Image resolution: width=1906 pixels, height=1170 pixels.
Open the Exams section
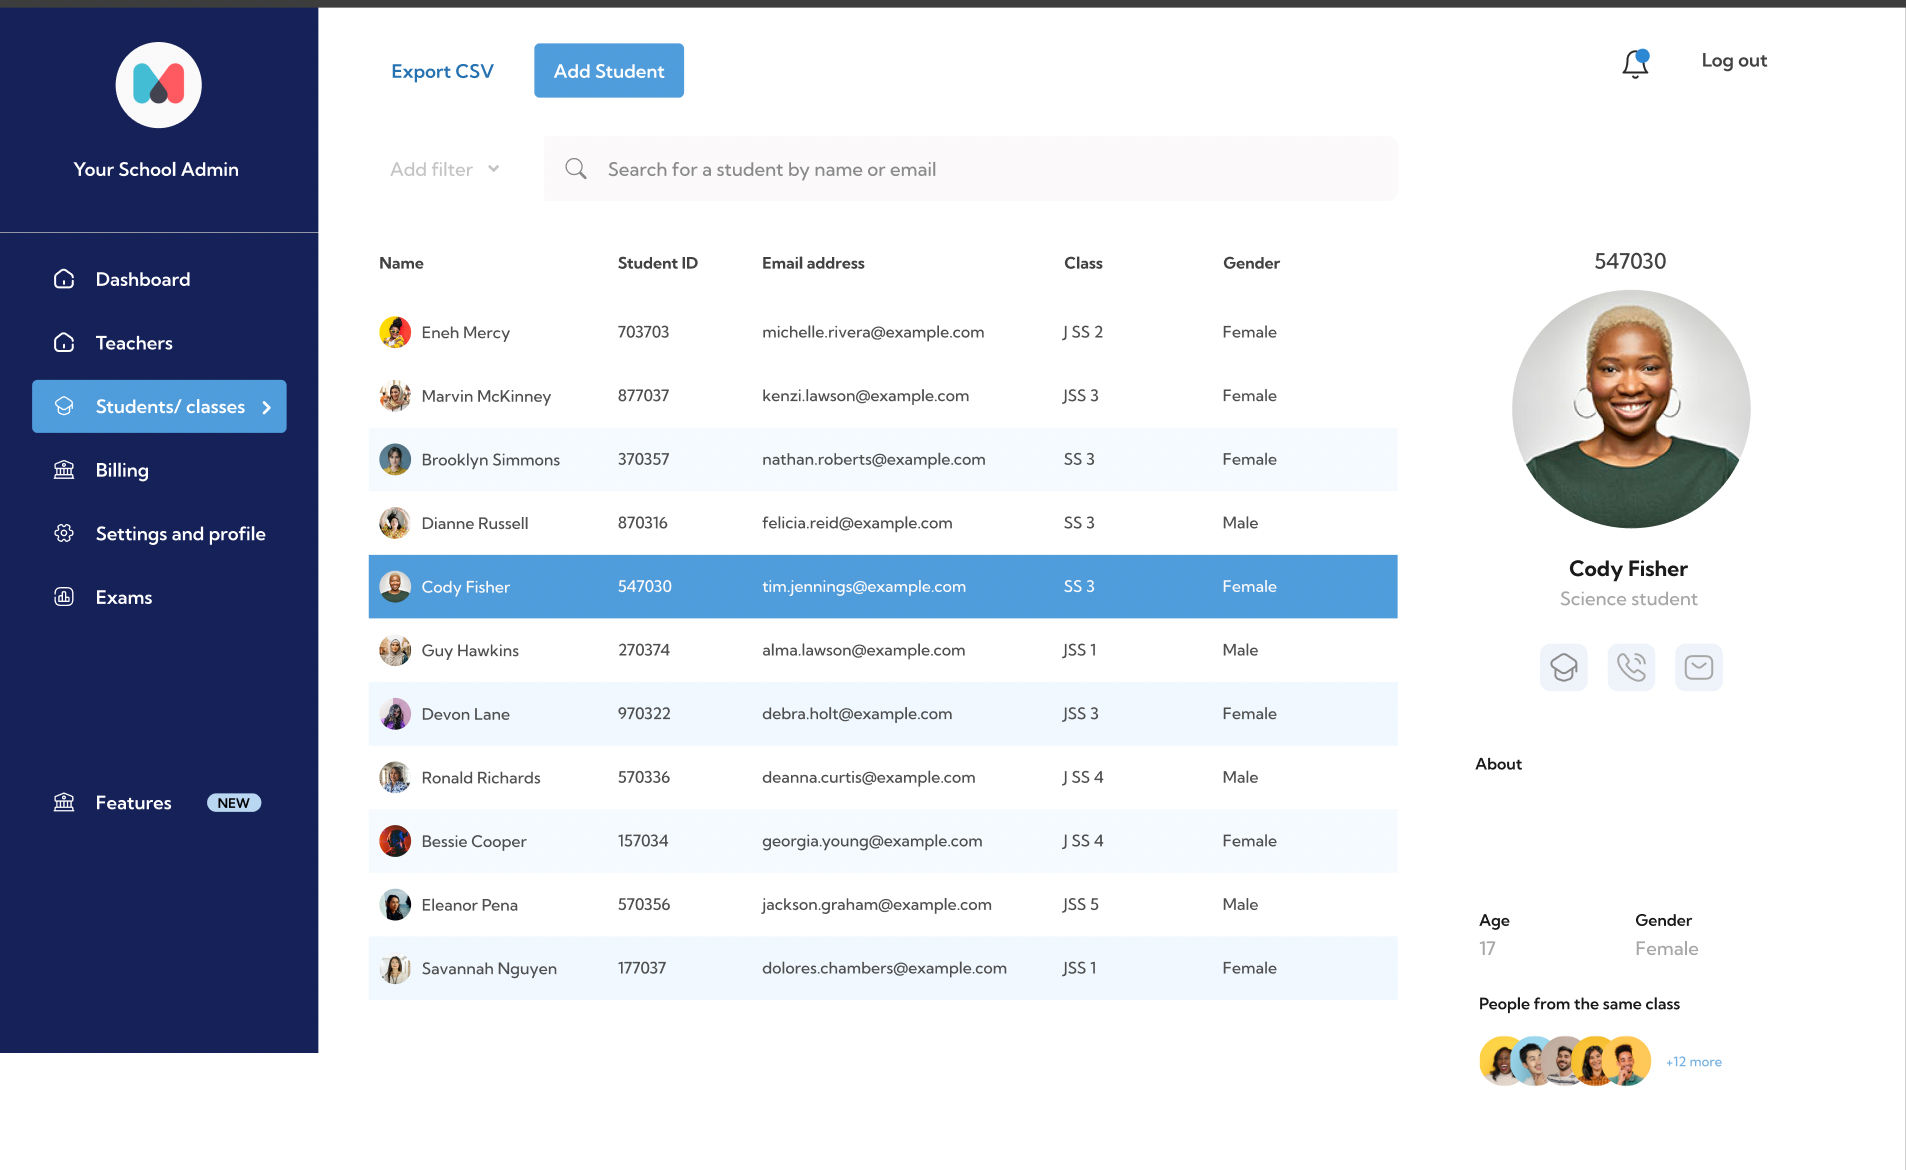pyautogui.click(x=124, y=597)
